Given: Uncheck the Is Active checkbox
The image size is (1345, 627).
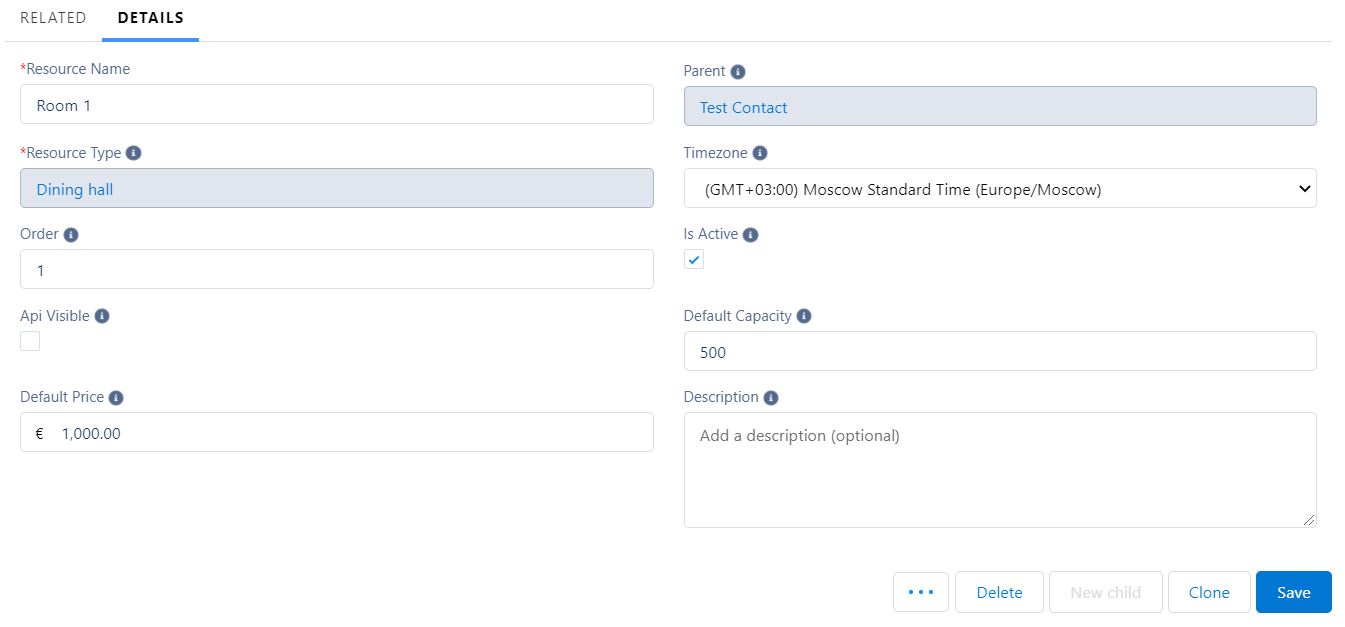Looking at the screenshot, I should click(694, 260).
